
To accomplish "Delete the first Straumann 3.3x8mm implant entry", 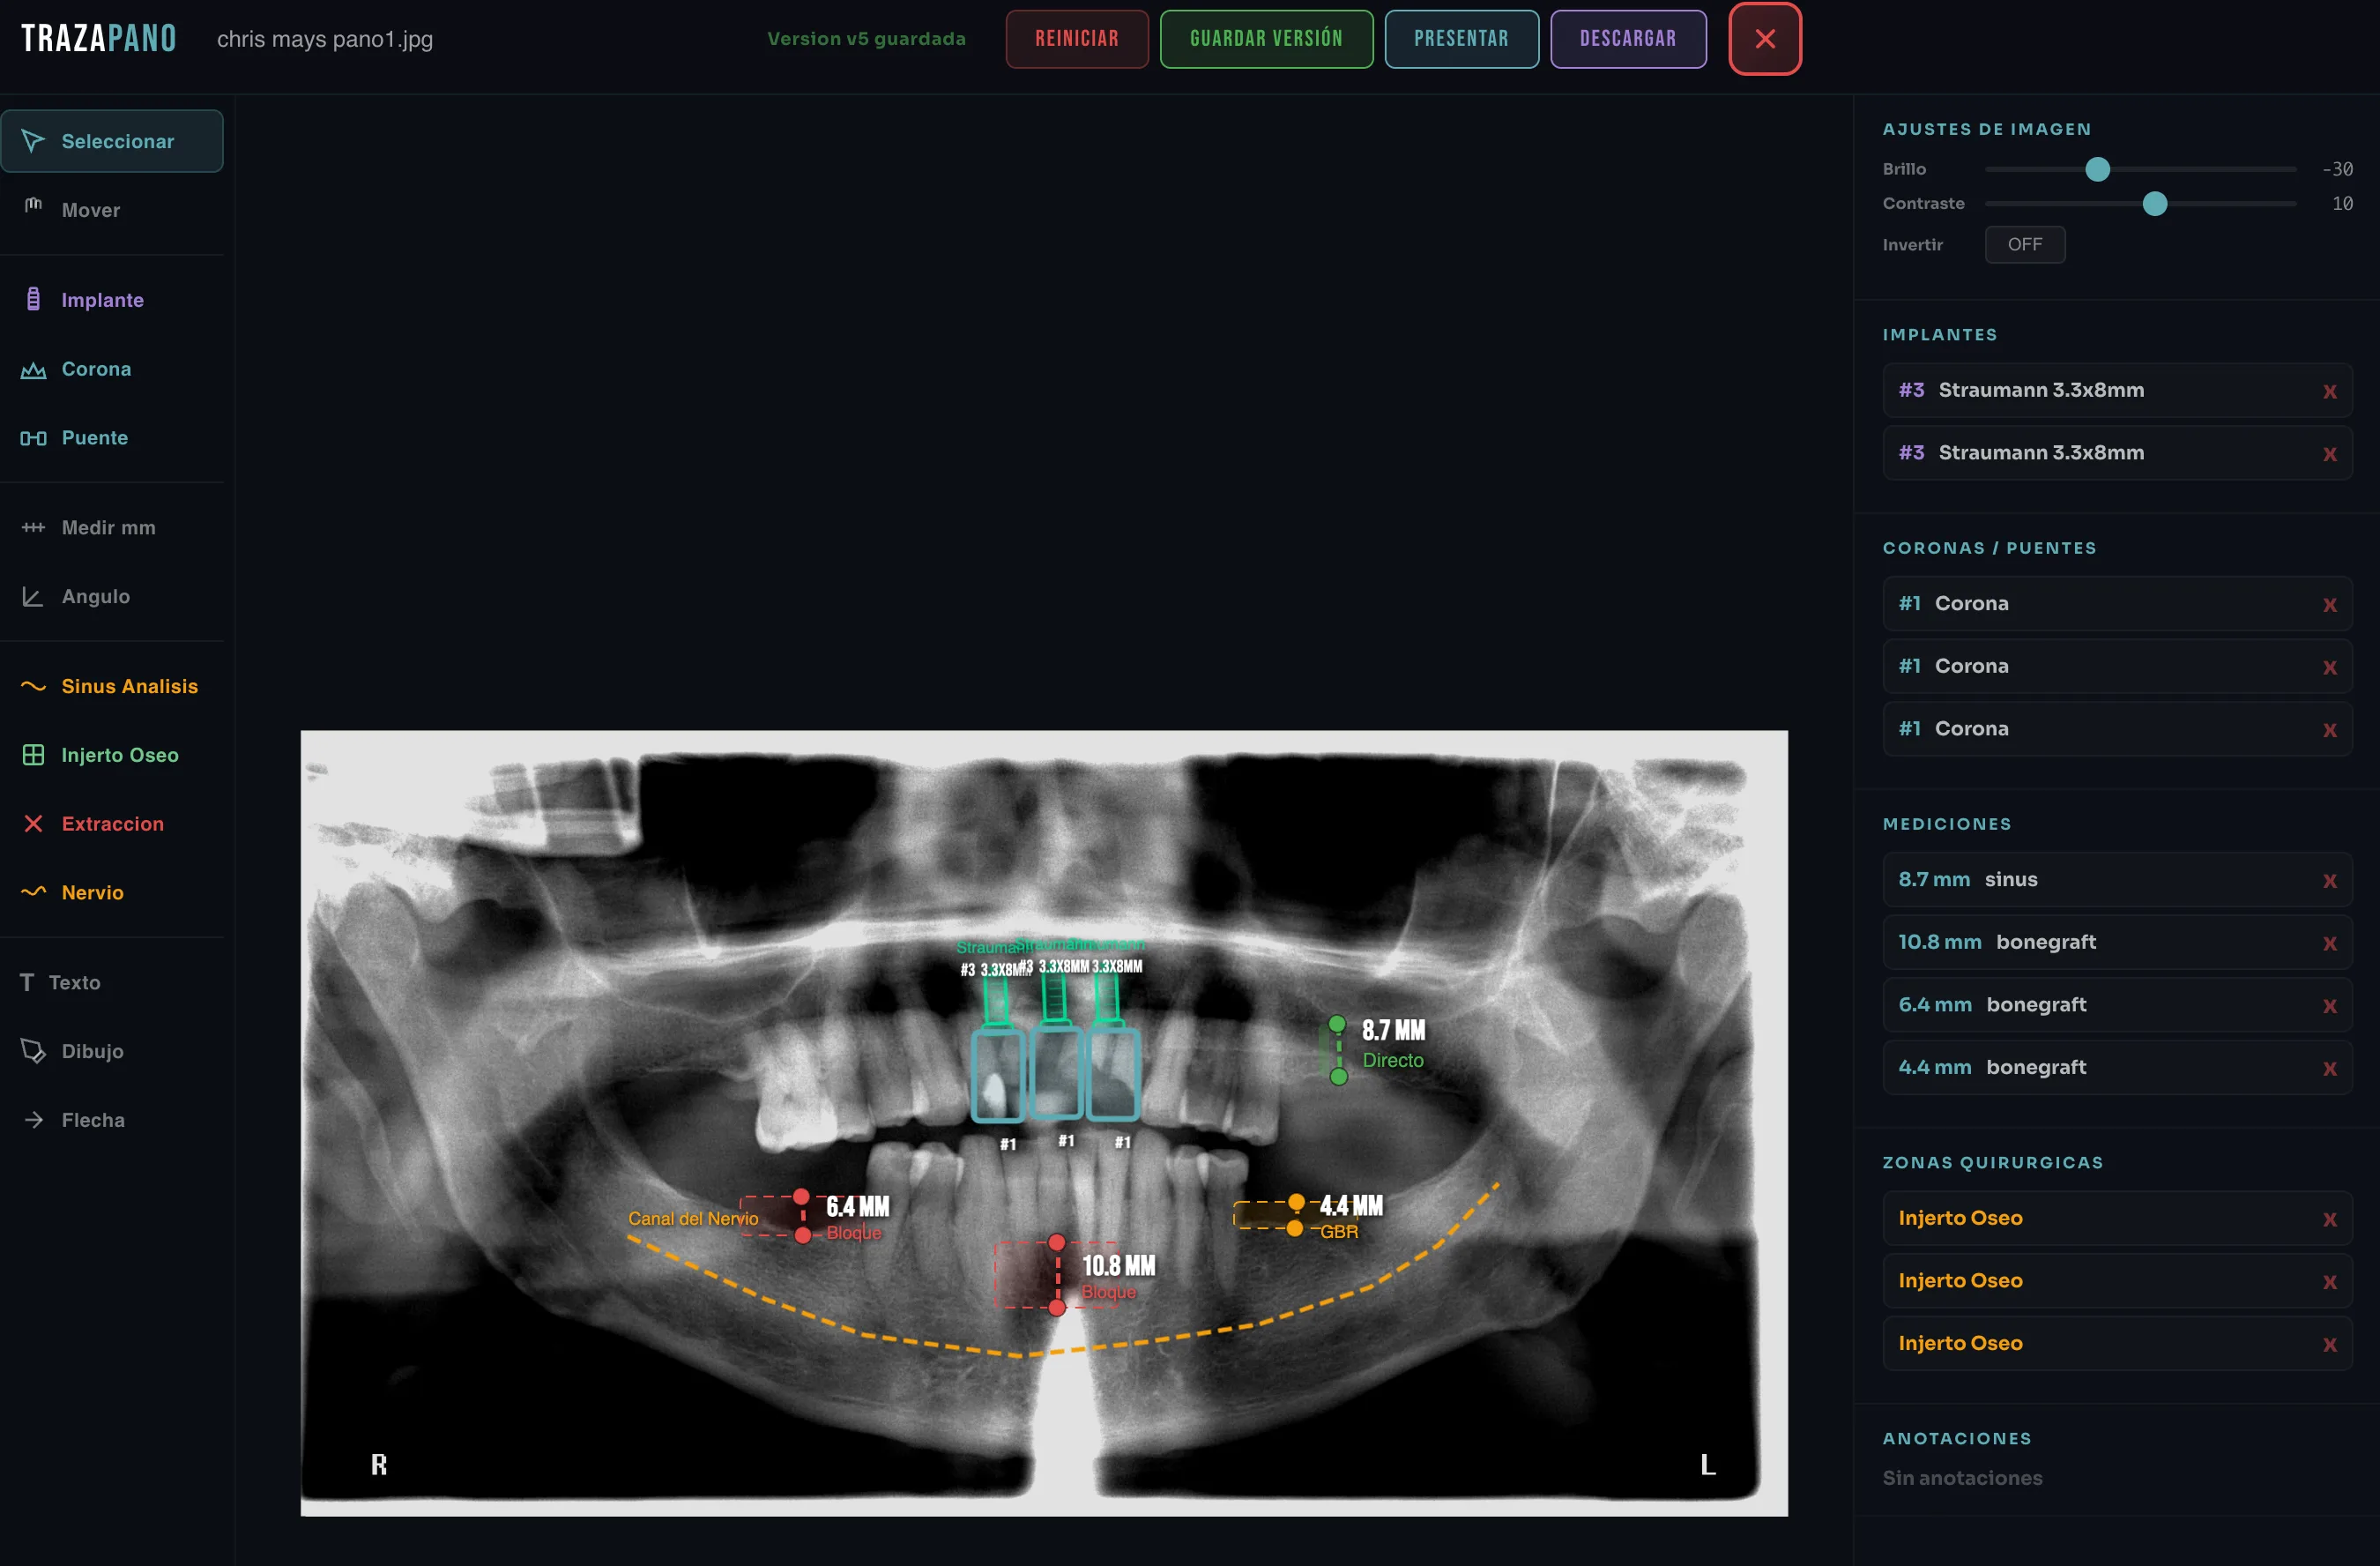I will coord(2331,391).
